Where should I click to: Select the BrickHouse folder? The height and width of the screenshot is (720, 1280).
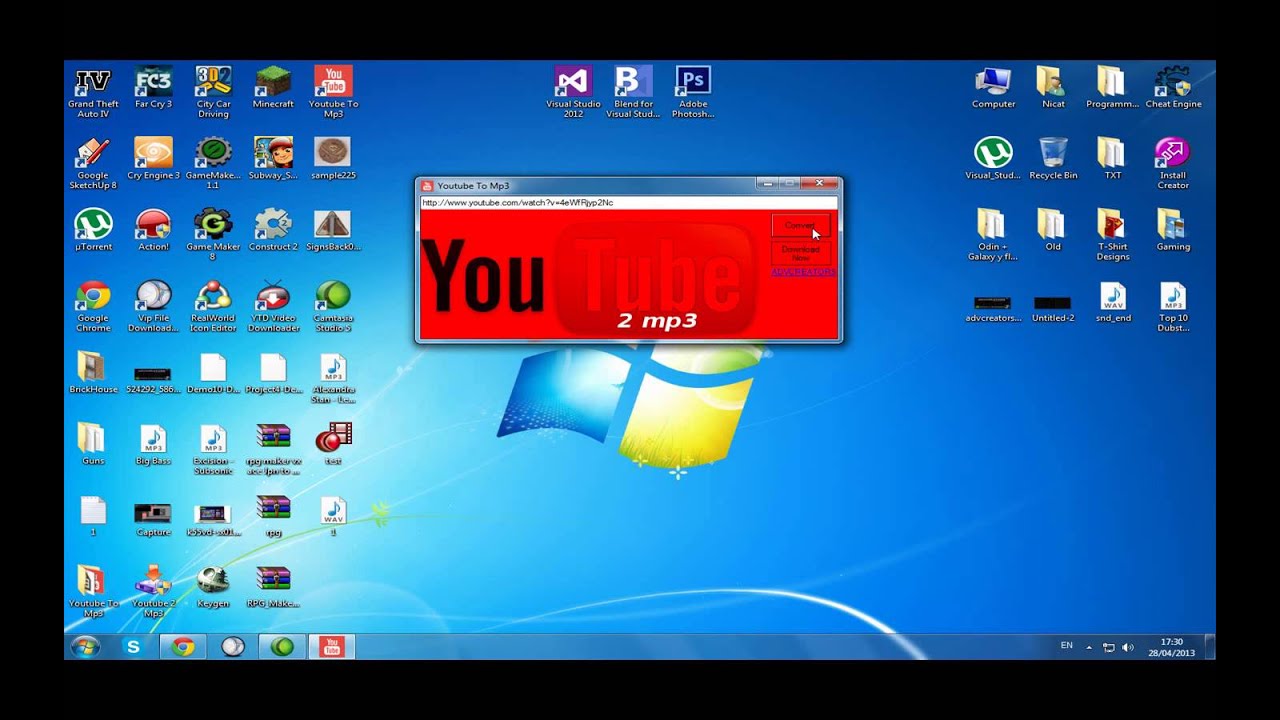93,372
